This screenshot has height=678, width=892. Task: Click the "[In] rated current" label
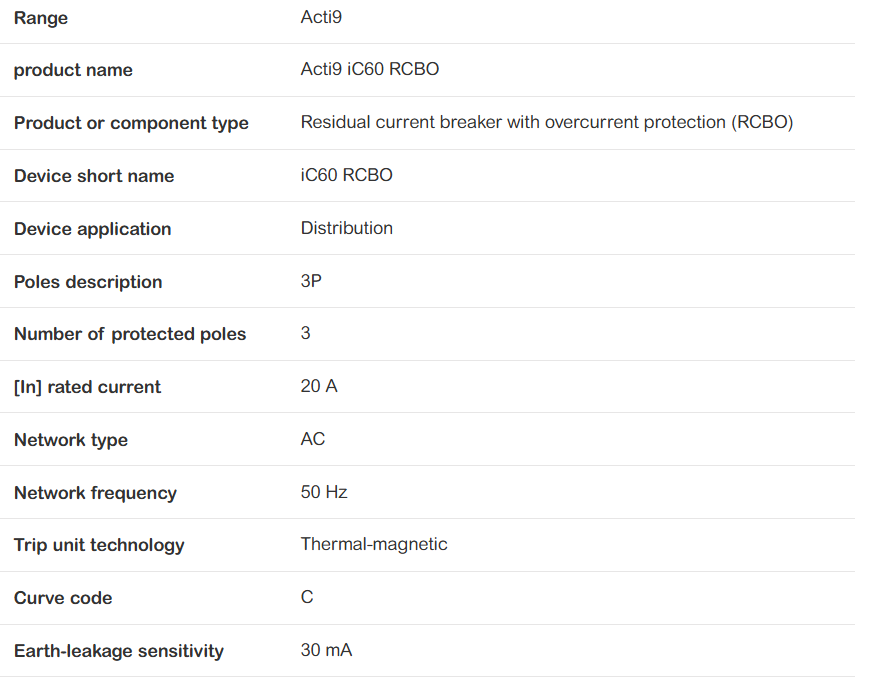point(87,387)
